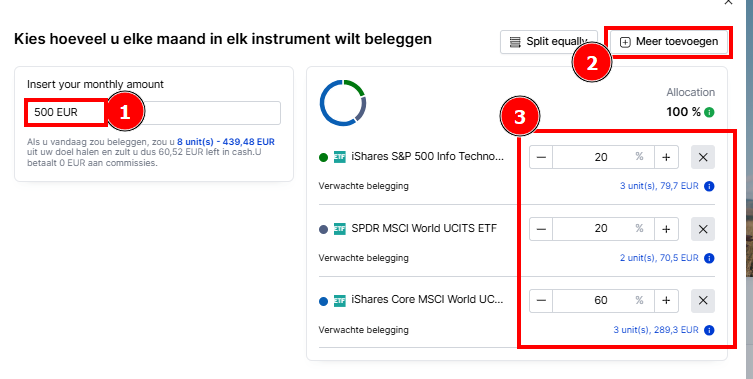Screen dimensions: 753x379
Task: Click the allocation donut chart
Action: click(343, 103)
